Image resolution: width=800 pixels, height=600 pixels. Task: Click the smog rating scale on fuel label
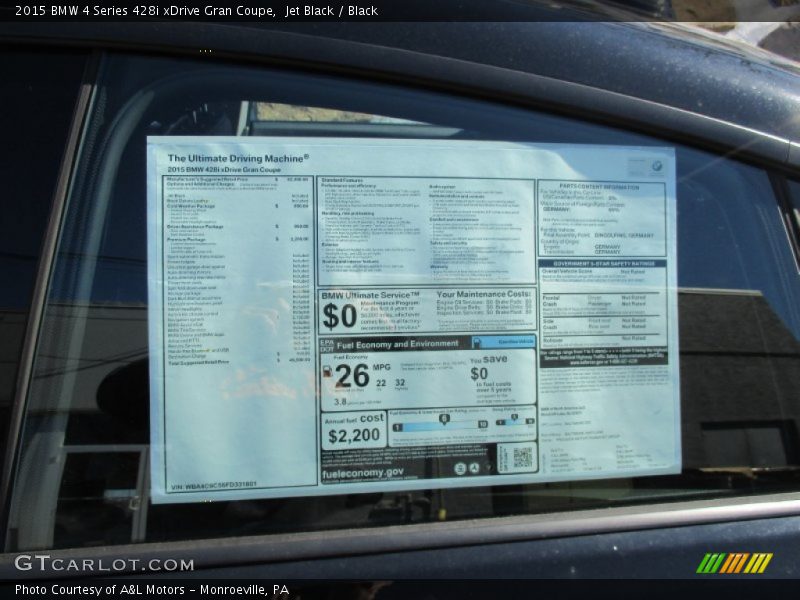514,421
